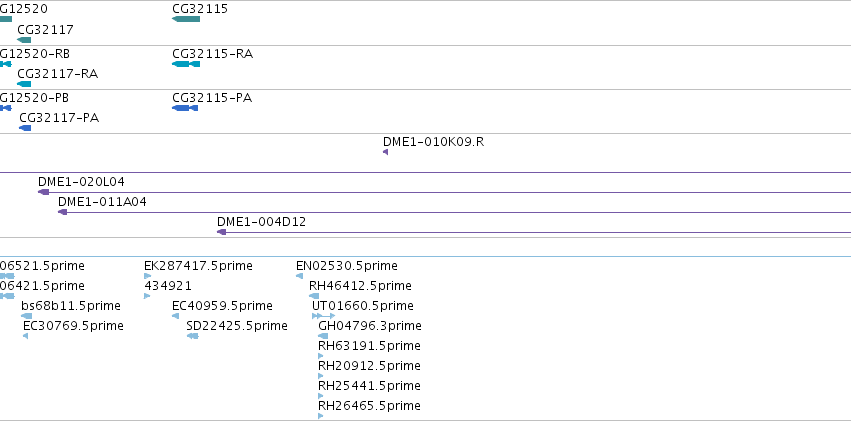
Task: Select the UT01660.5prime EST glyph
Action: pyautogui.click(x=323, y=316)
